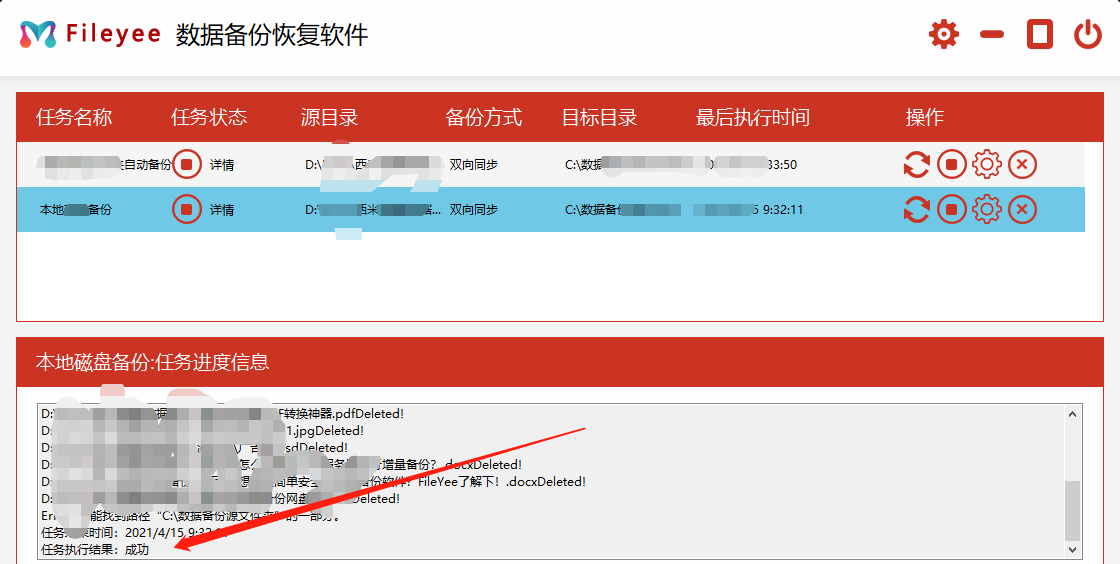Open settings gear in title bar
Viewport: 1120px width, 564px height.
tap(943, 35)
